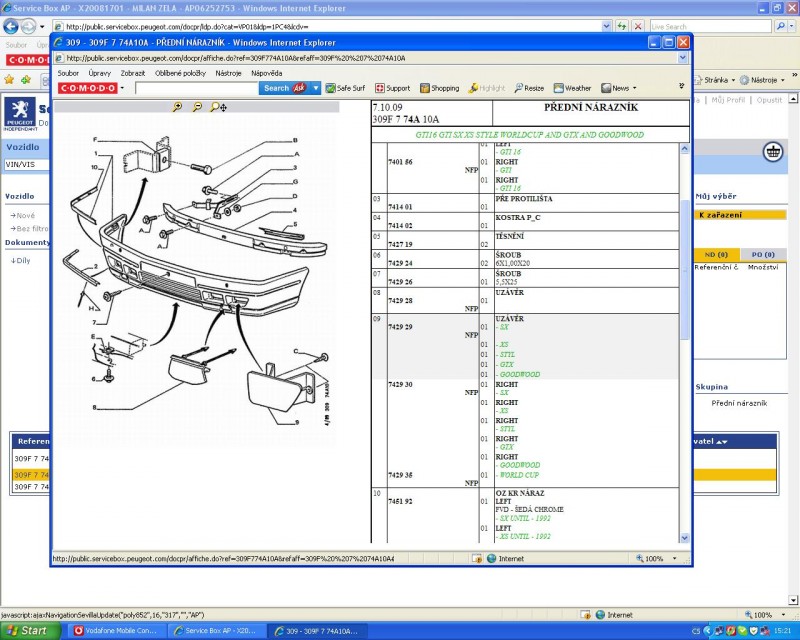This screenshot has height=640, width=800.
Task: Open the popup address bar dropdown
Action: click(683, 58)
